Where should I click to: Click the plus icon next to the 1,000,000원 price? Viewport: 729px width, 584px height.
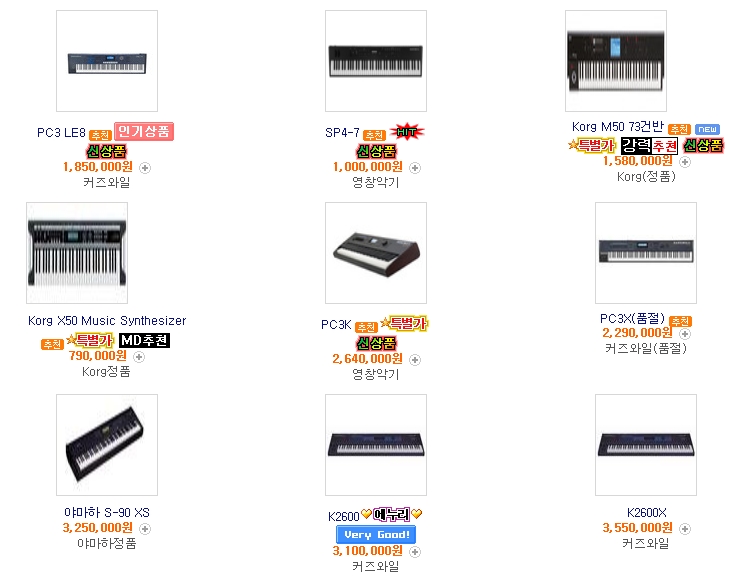(x=415, y=168)
